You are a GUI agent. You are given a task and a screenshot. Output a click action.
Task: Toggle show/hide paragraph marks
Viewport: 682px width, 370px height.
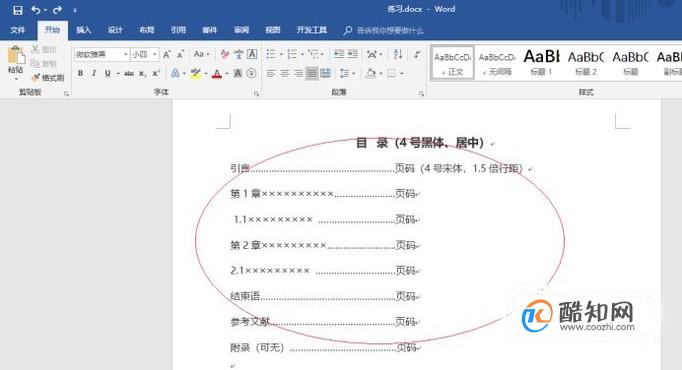click(x=417, y=54)
